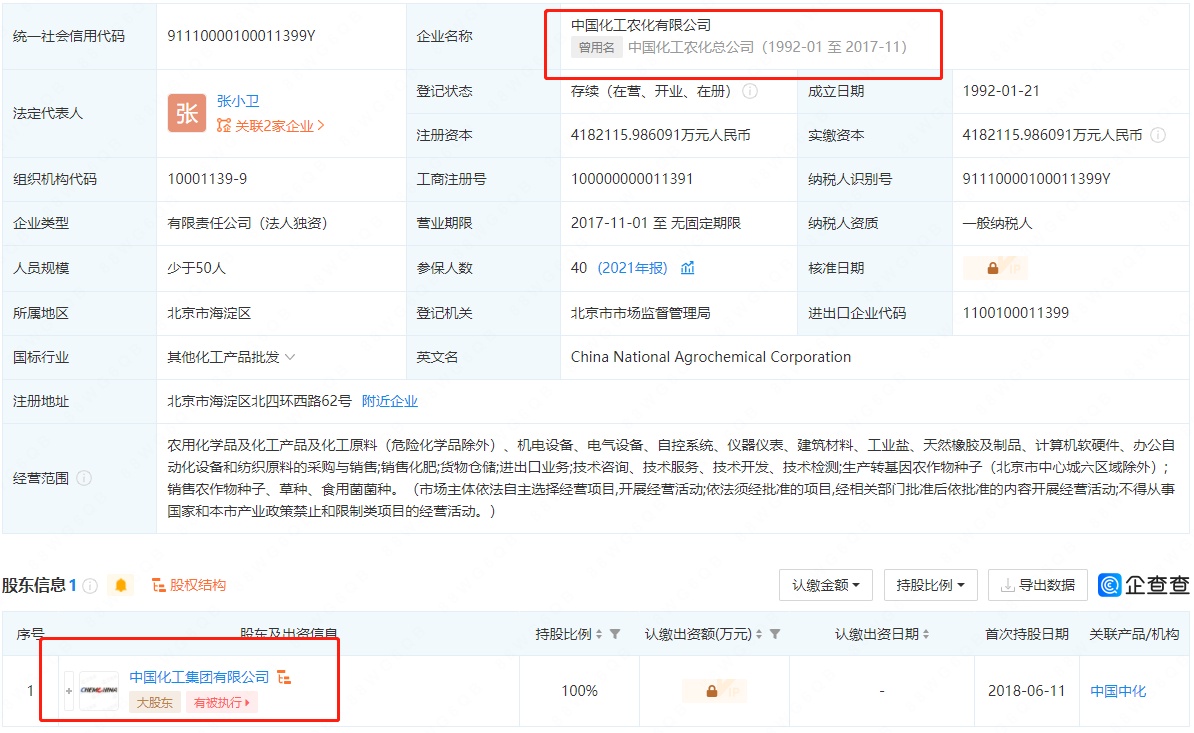Click the 北京市市场监督管理局 registration authority
This screenshot has width=1194, height=733.
(x=640, y=313)
